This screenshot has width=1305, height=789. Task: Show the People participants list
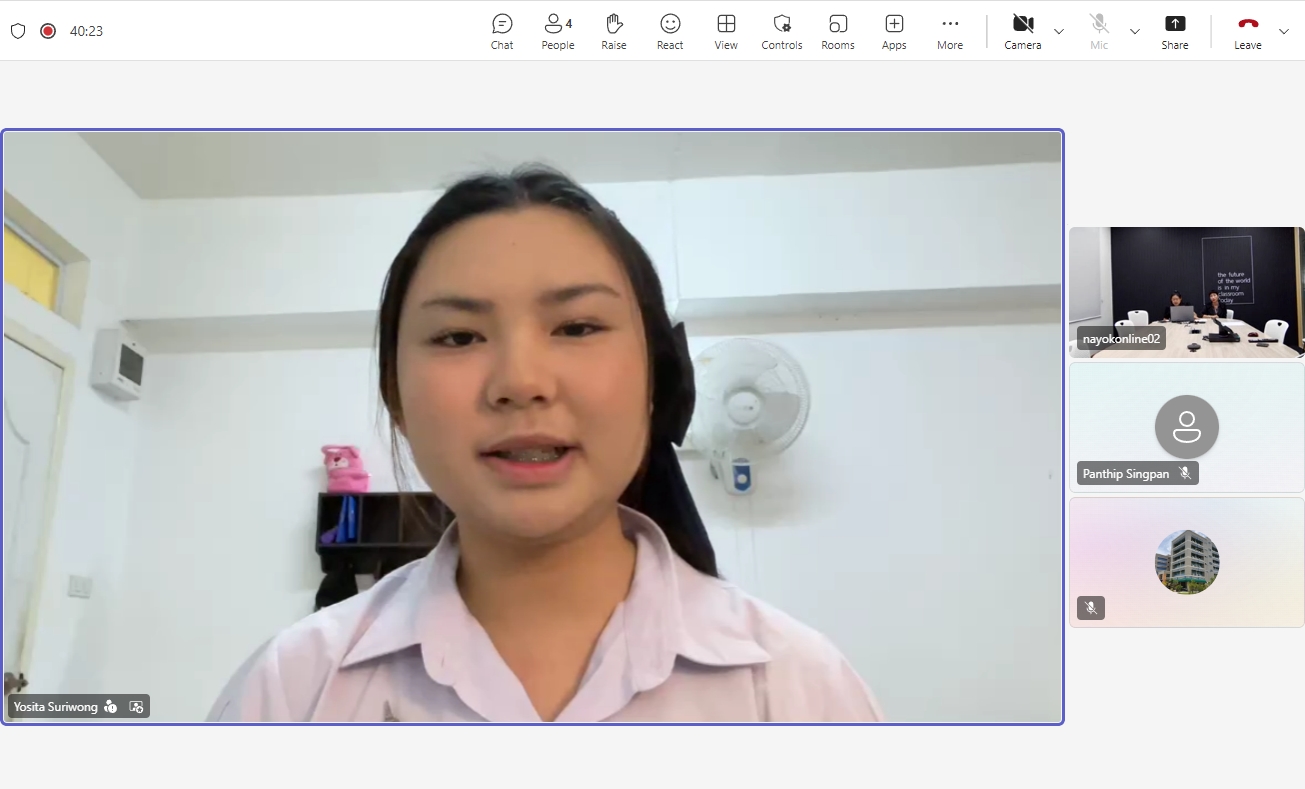pyautogui.click(x=557, y=31)
